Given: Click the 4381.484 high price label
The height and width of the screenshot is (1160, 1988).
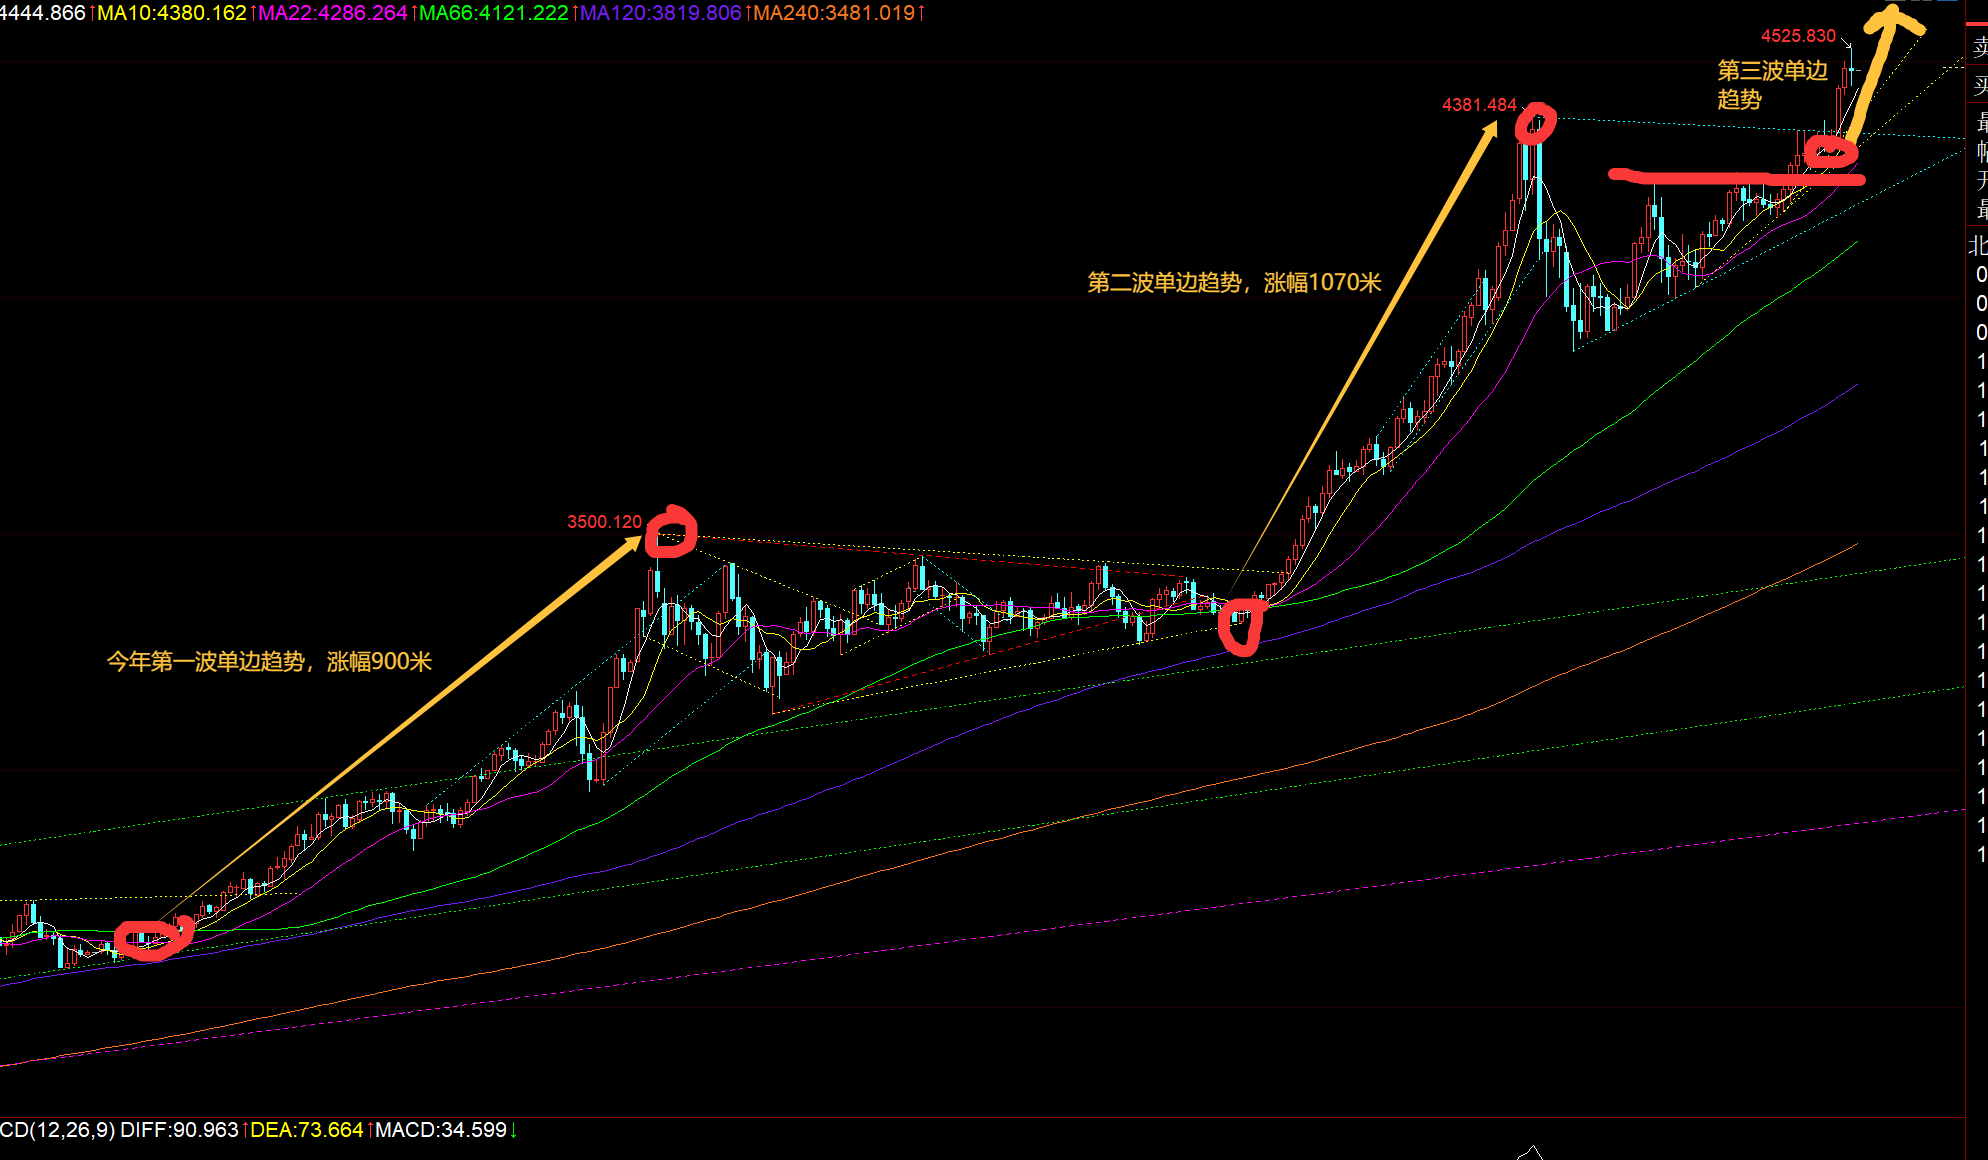Looking at the screenshot, I should tap(1479, 105).
